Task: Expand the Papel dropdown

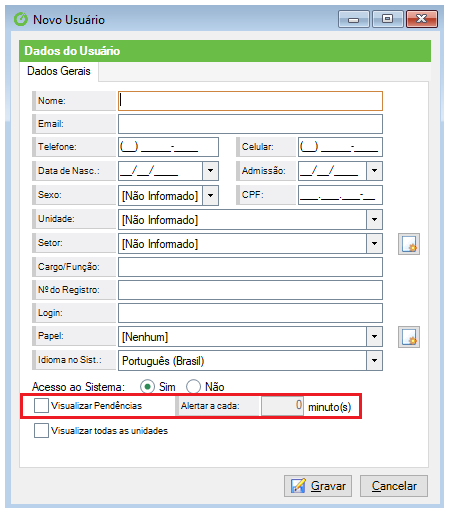Action: [x=374, y=336]
